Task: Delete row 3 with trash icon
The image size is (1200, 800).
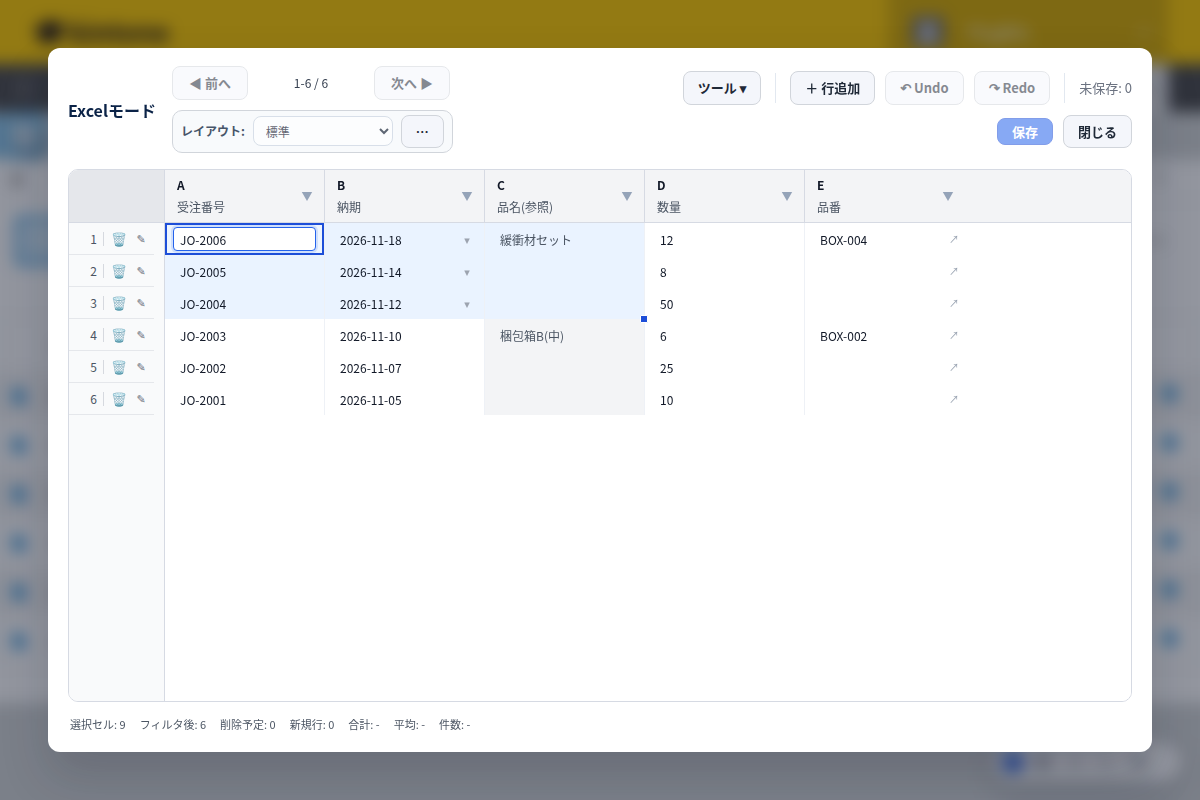Action: point(119,304)
